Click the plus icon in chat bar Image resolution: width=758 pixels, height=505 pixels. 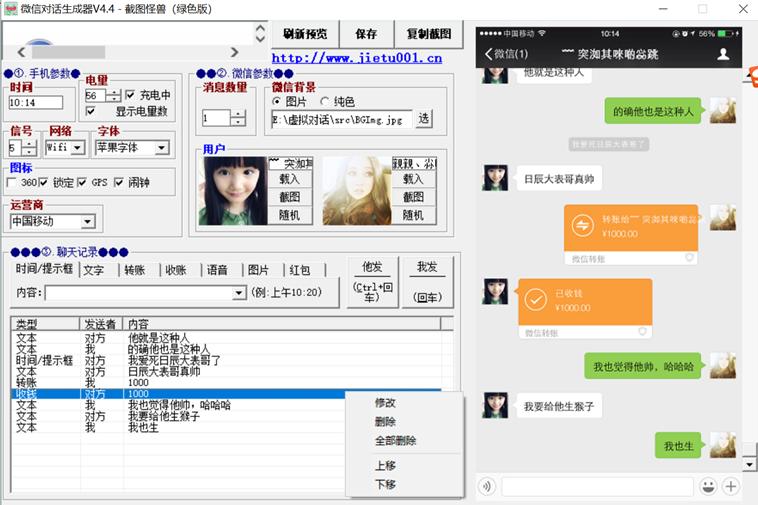coord(731,487)
